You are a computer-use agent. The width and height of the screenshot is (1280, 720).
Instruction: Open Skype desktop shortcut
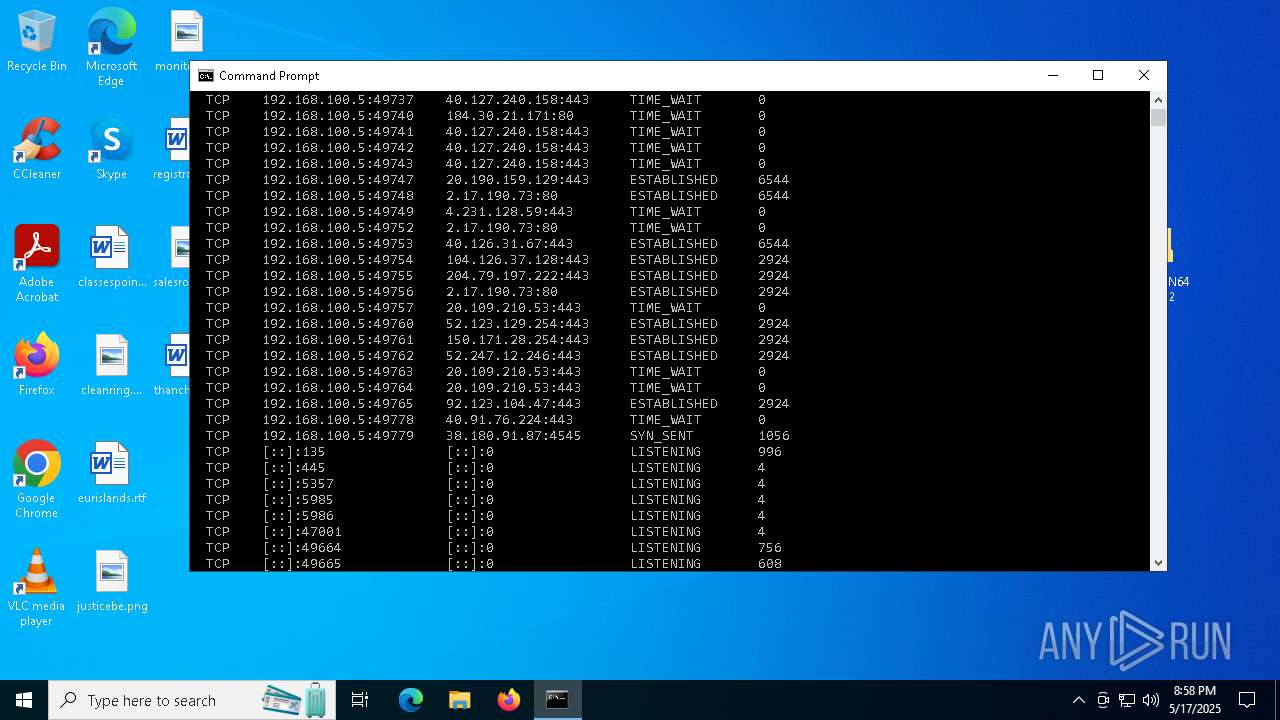(x=111, y=150)
